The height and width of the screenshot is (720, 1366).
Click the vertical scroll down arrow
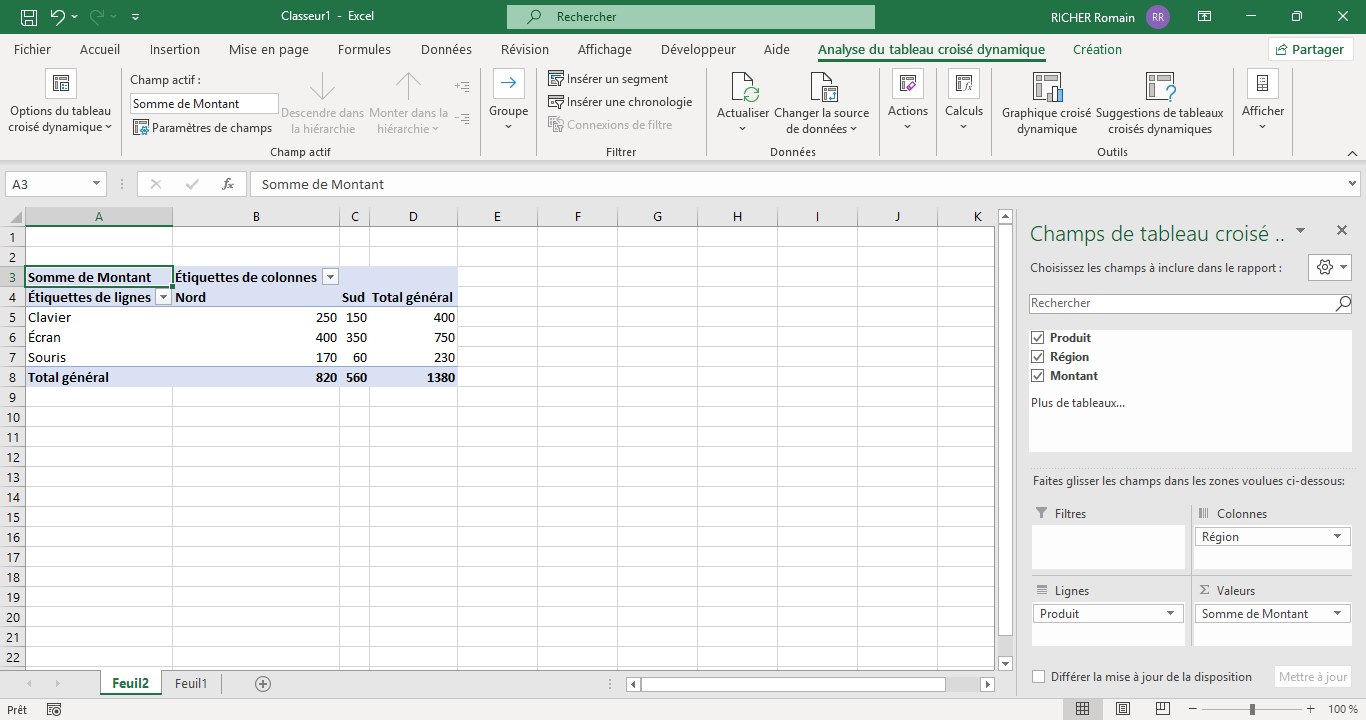(x=1005, y=663)
